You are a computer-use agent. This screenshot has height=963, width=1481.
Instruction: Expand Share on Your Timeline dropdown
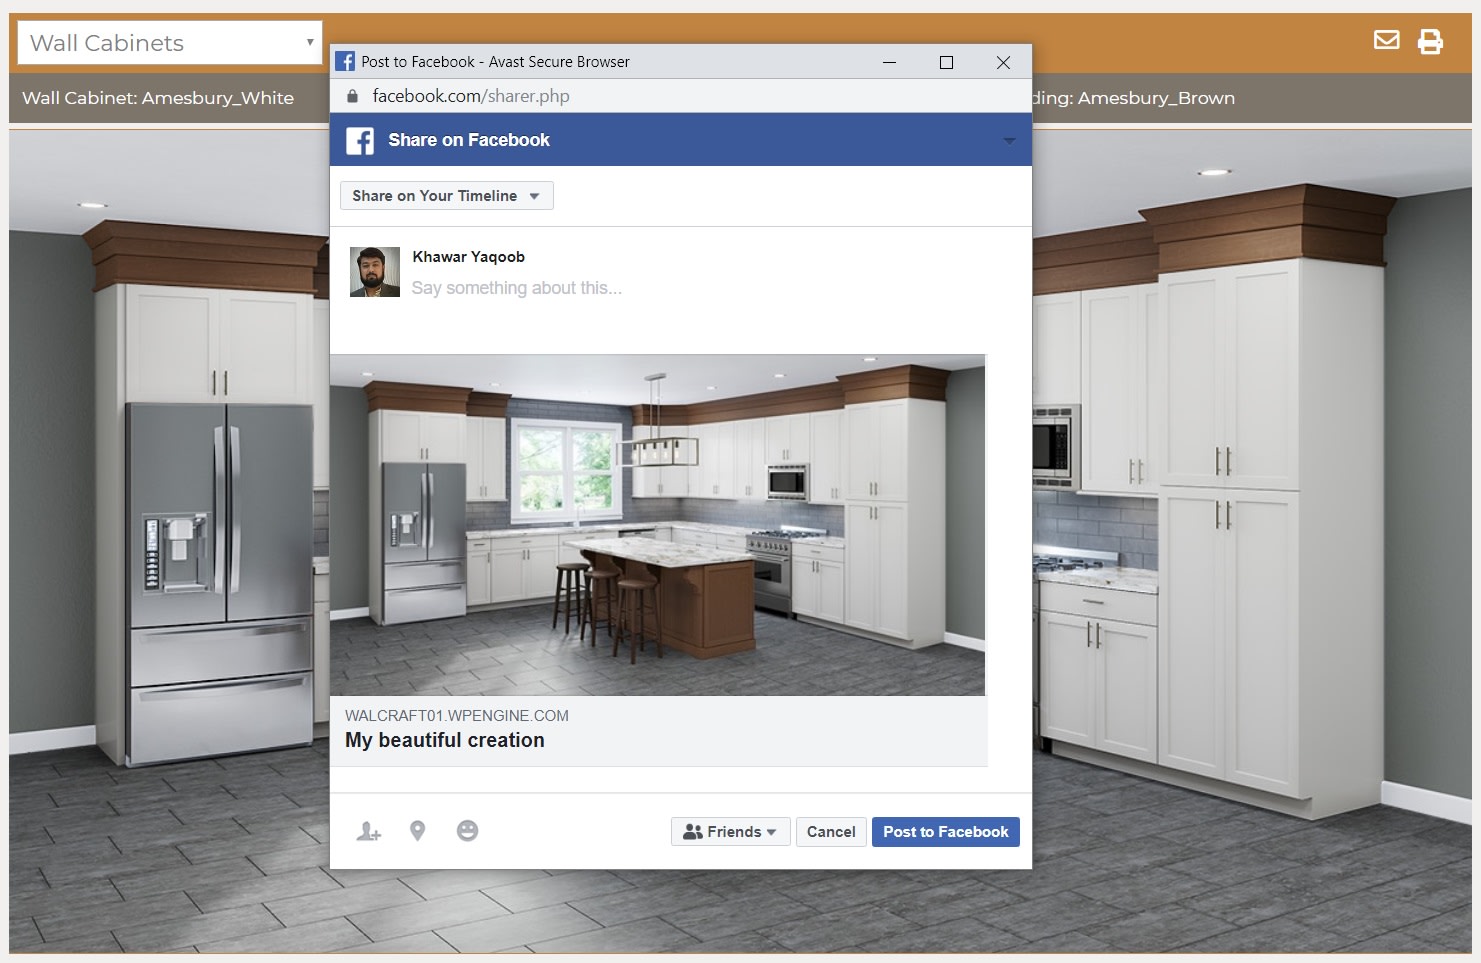(446, 196)
